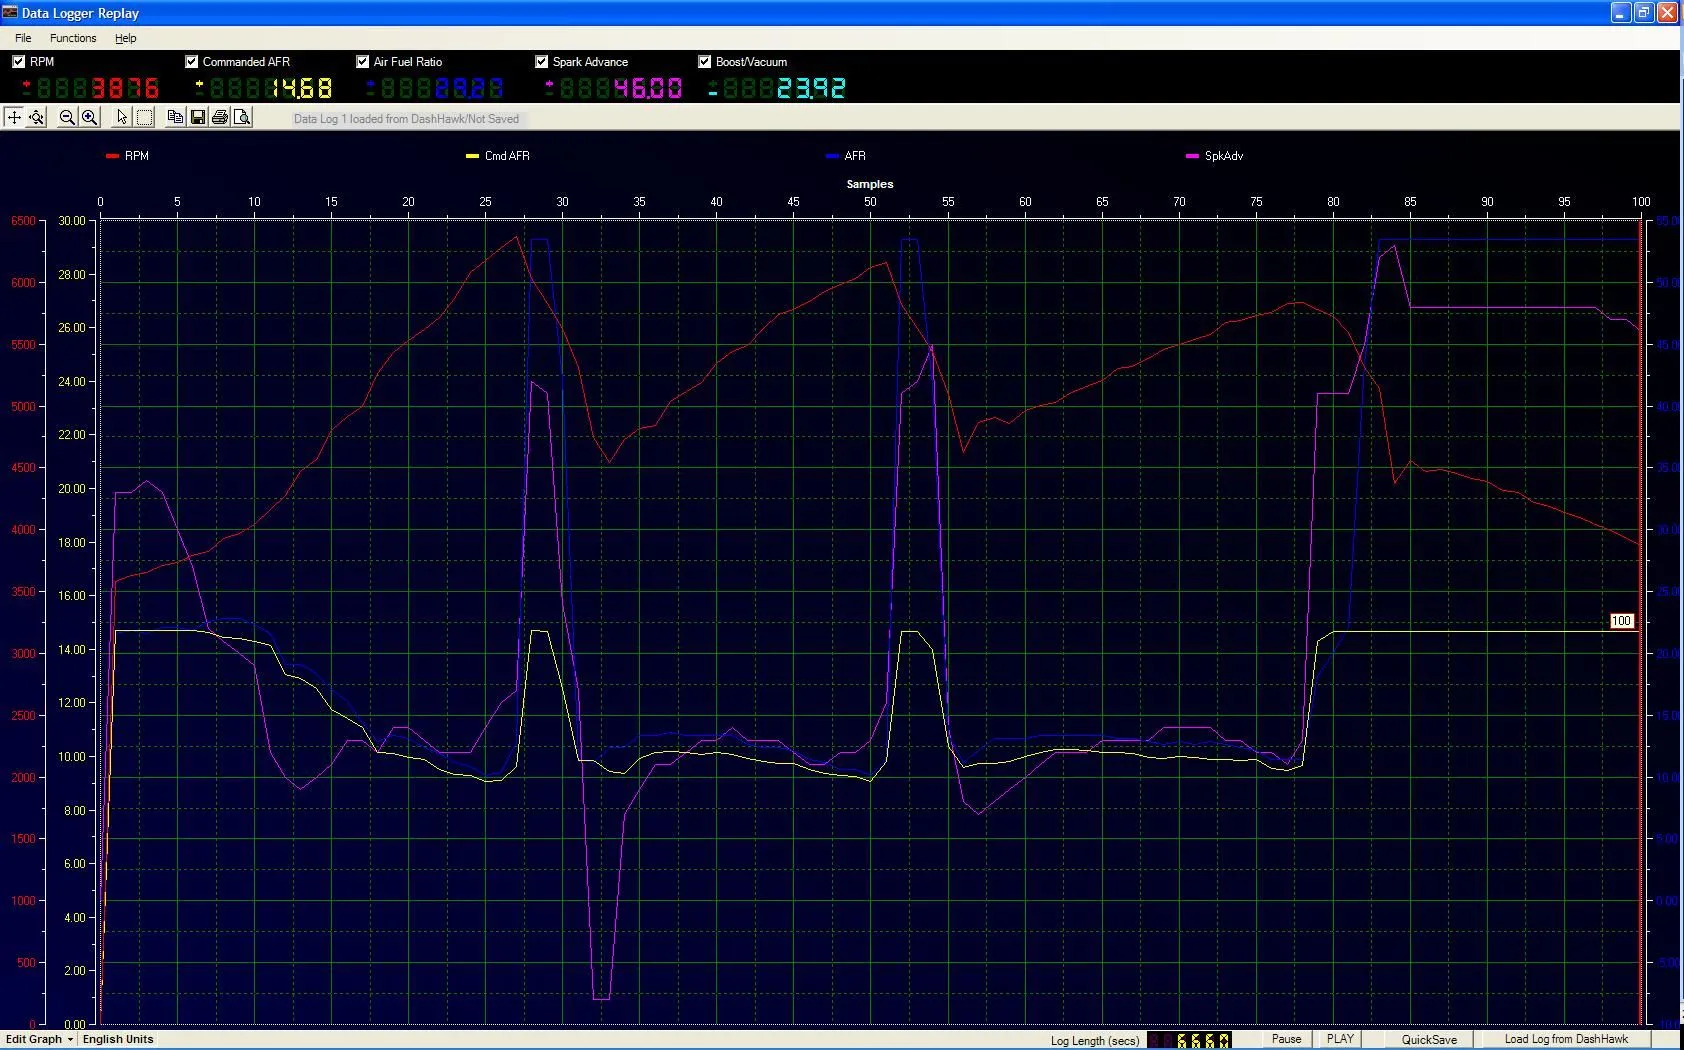Uncheck the RPM checkbox
Screen dimensions: 1684x1050
point(19,62)
